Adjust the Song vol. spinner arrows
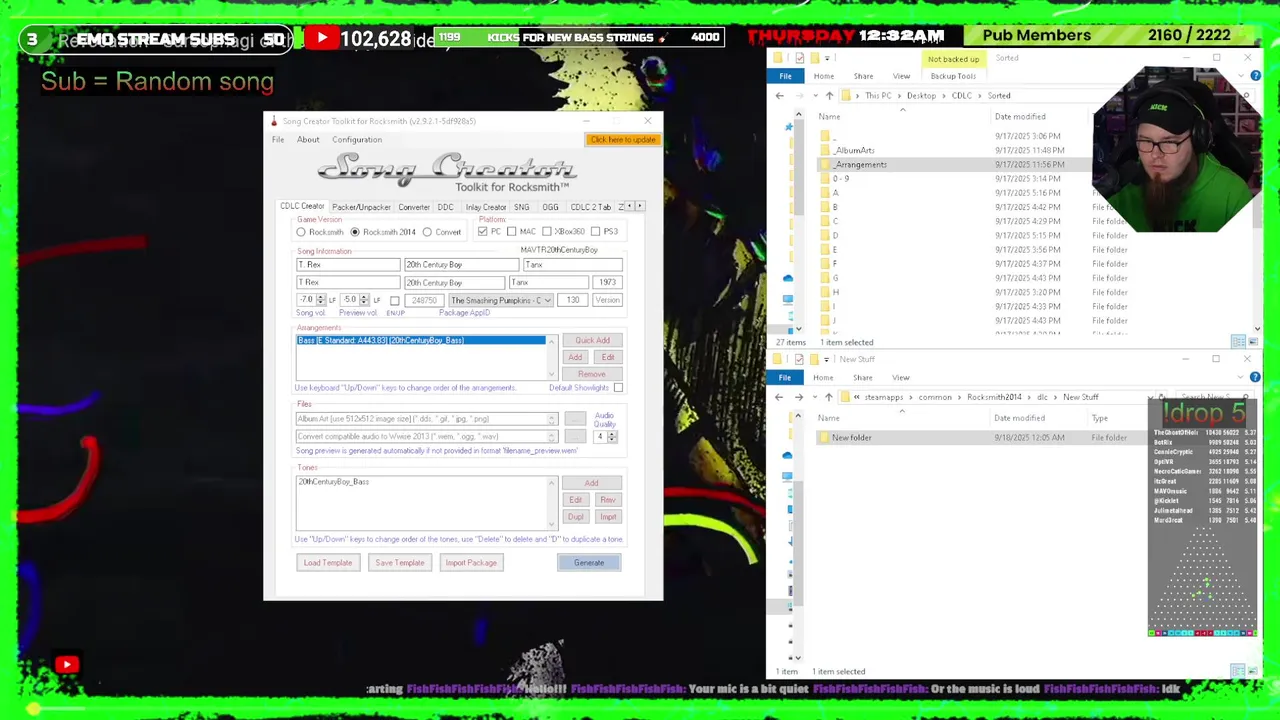The image size is (1280, 720). 320,300
